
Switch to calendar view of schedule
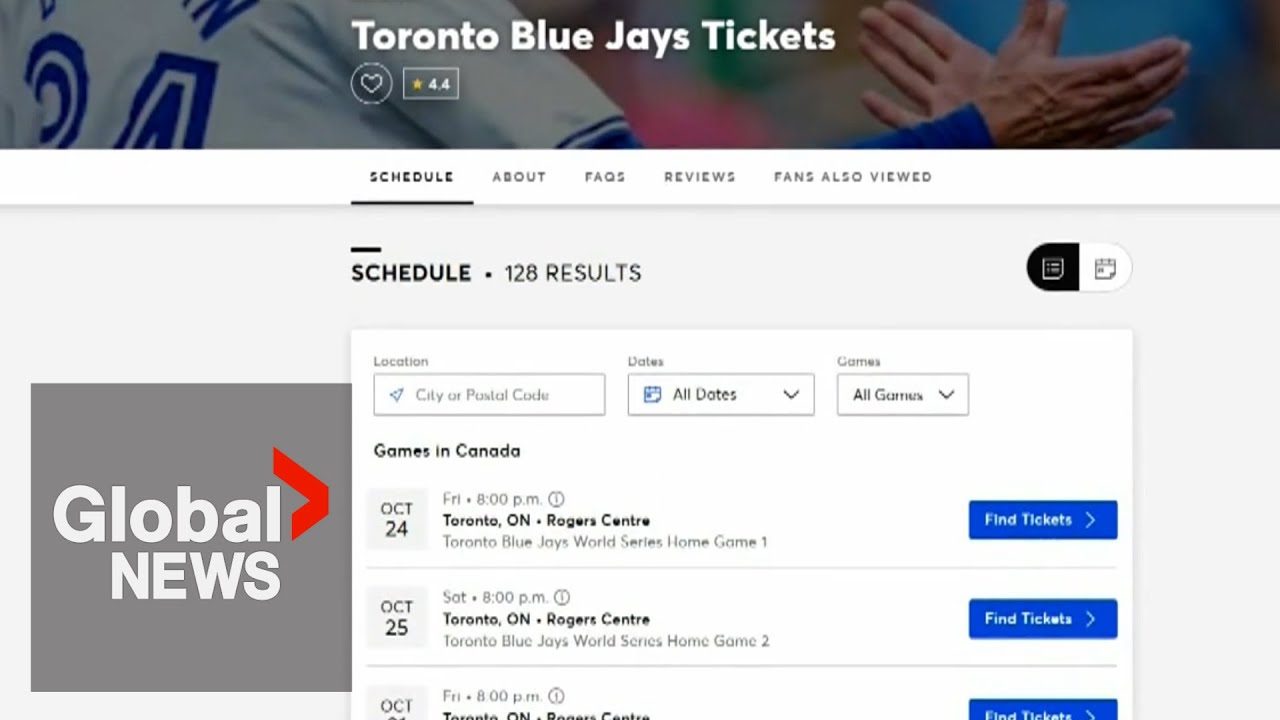1105,268
